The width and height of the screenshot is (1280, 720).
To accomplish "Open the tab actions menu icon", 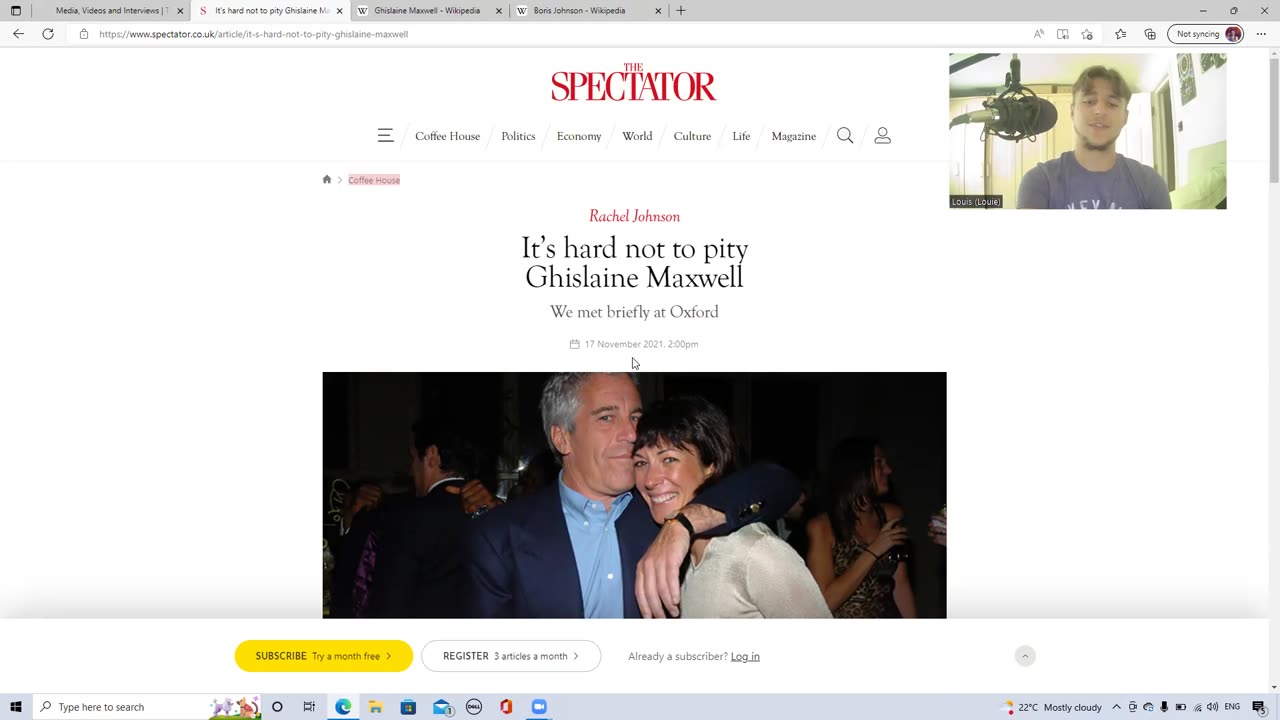I will point(15,11).
